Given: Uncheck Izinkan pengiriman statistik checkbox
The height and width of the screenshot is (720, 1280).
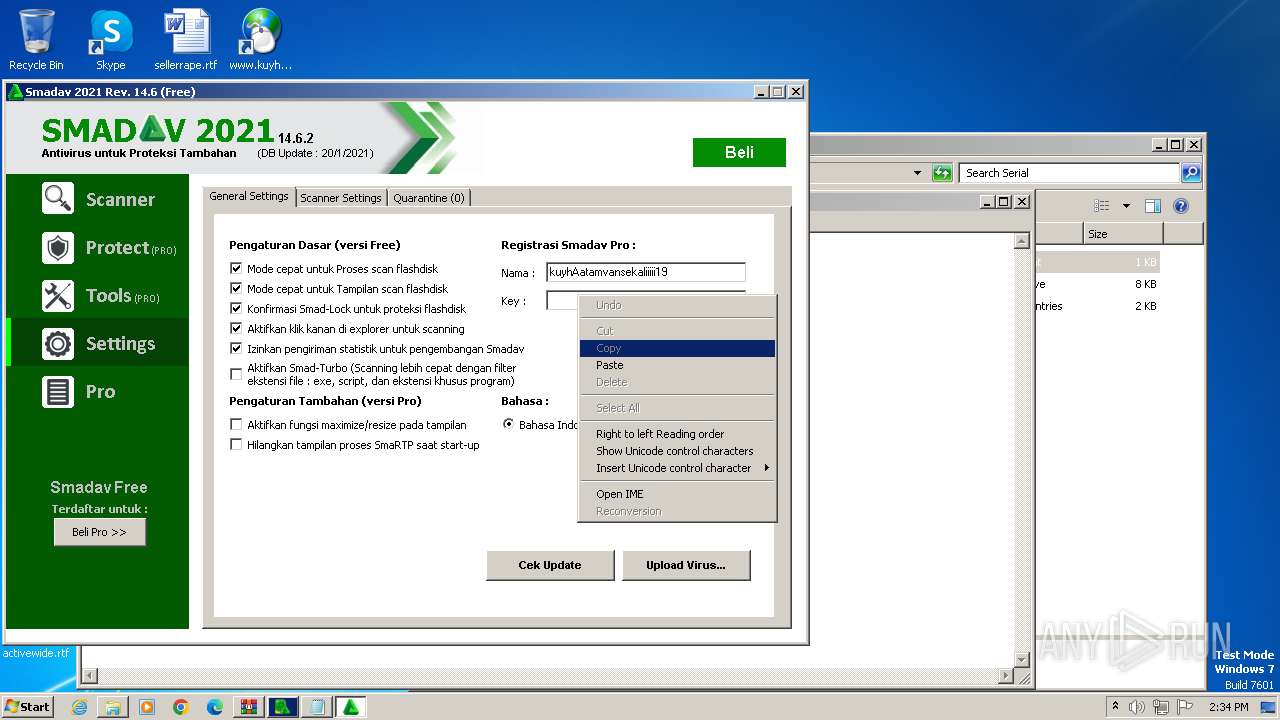Looking at the screenshot, I should pyautogui.click(x=236, y=349).
